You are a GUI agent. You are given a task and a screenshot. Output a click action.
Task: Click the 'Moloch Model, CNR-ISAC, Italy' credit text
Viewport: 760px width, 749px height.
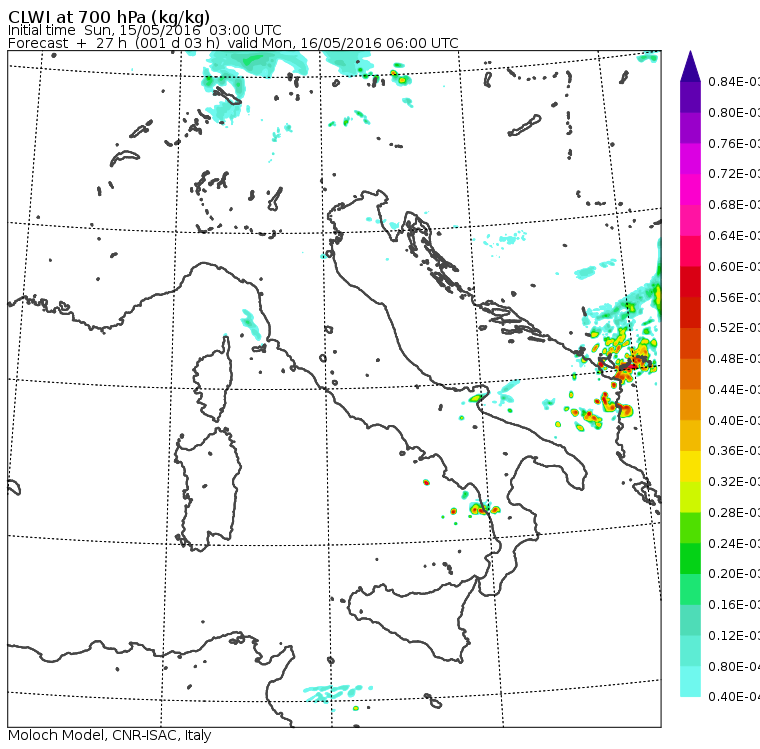[110, 735]
